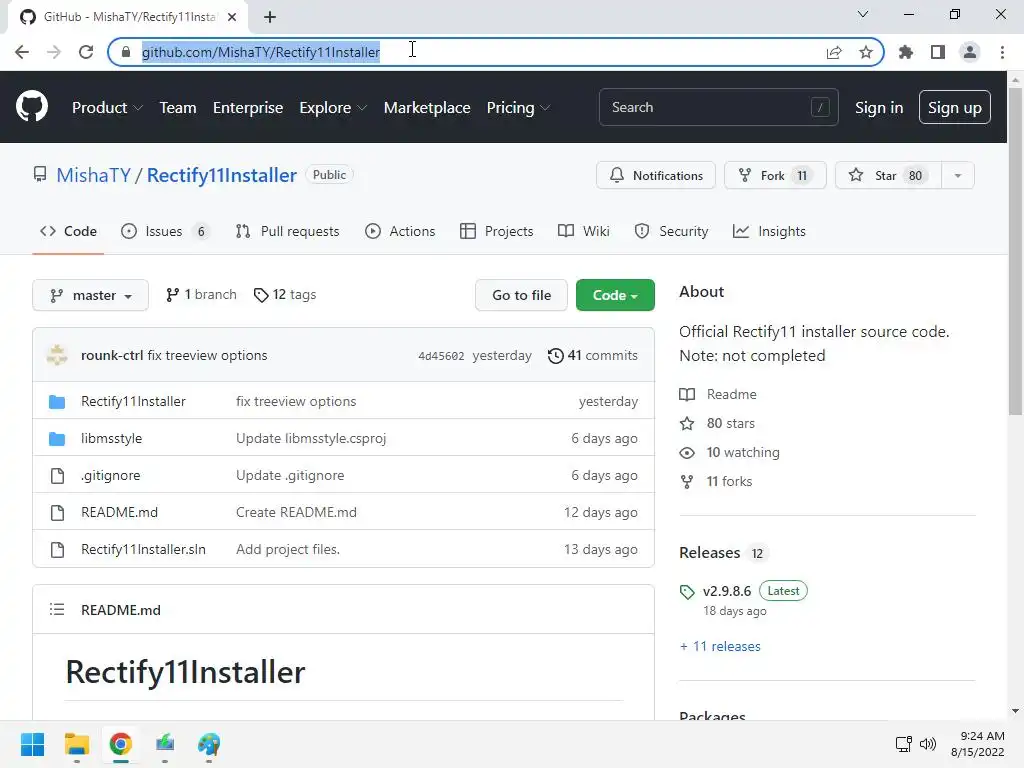Open the 12 tags link

(285, 295)
